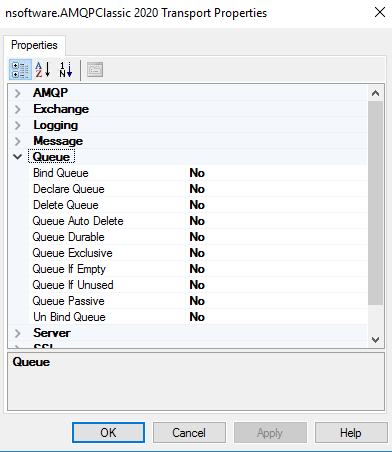Screen dimensions: 392x452
Task: Select the Queue Passive property
Action: [68, 301]
